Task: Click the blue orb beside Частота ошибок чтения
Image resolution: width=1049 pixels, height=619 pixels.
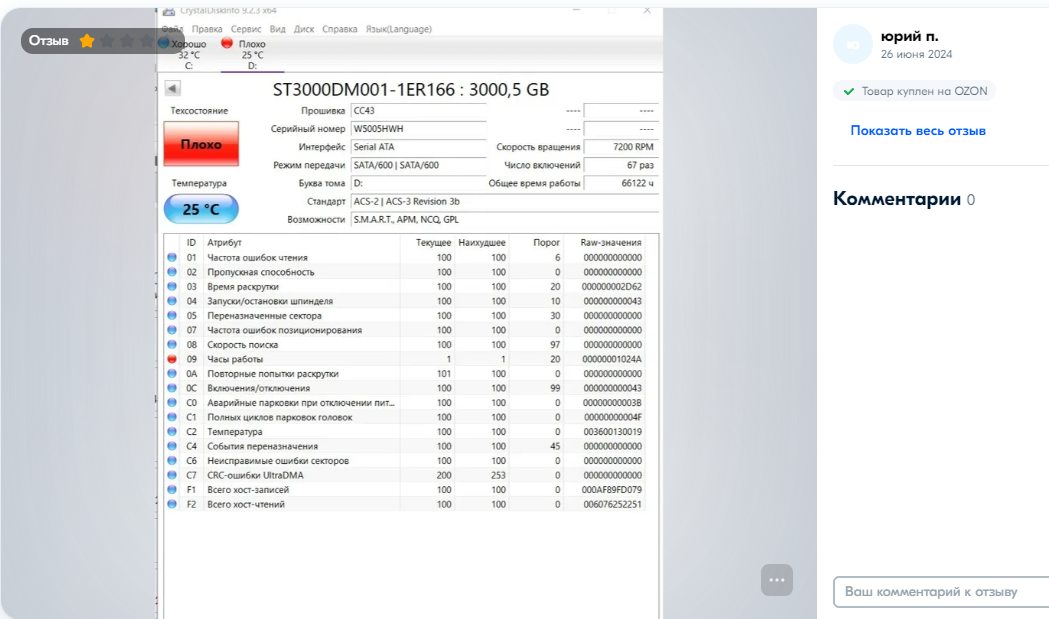Action: 171,258
